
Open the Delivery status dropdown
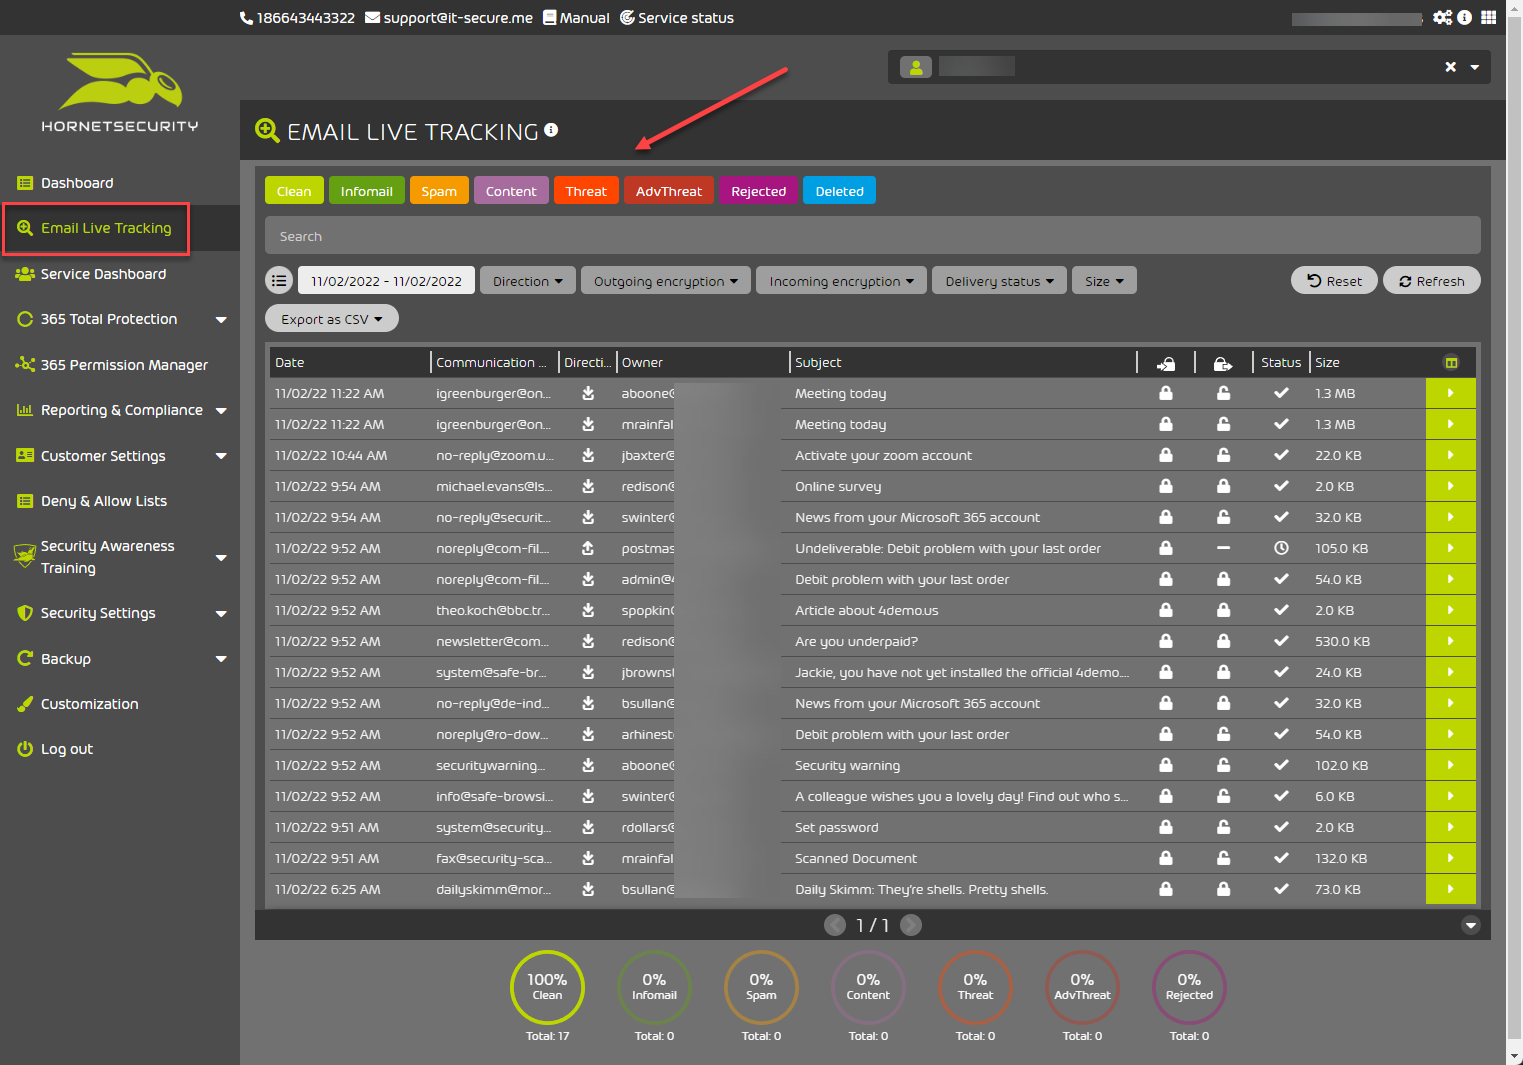click(x=1000, y=281)
